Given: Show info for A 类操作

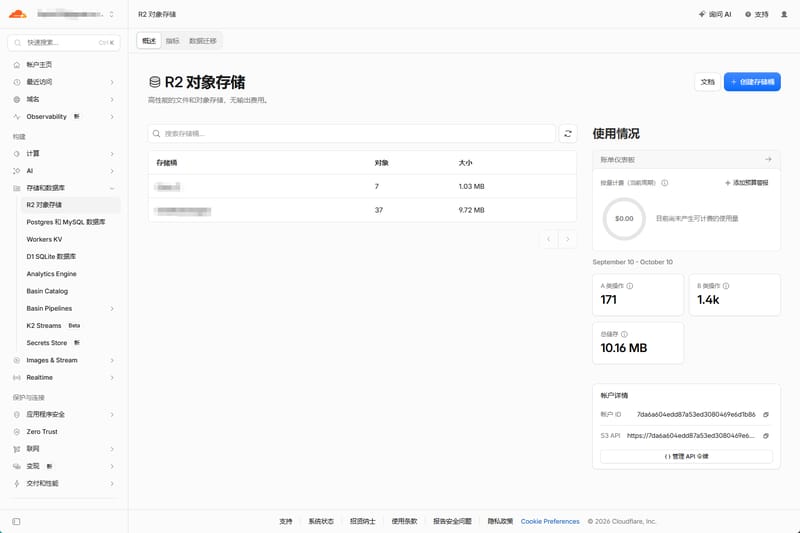Looking at the screenshot, I should click(x=630, y=286).
